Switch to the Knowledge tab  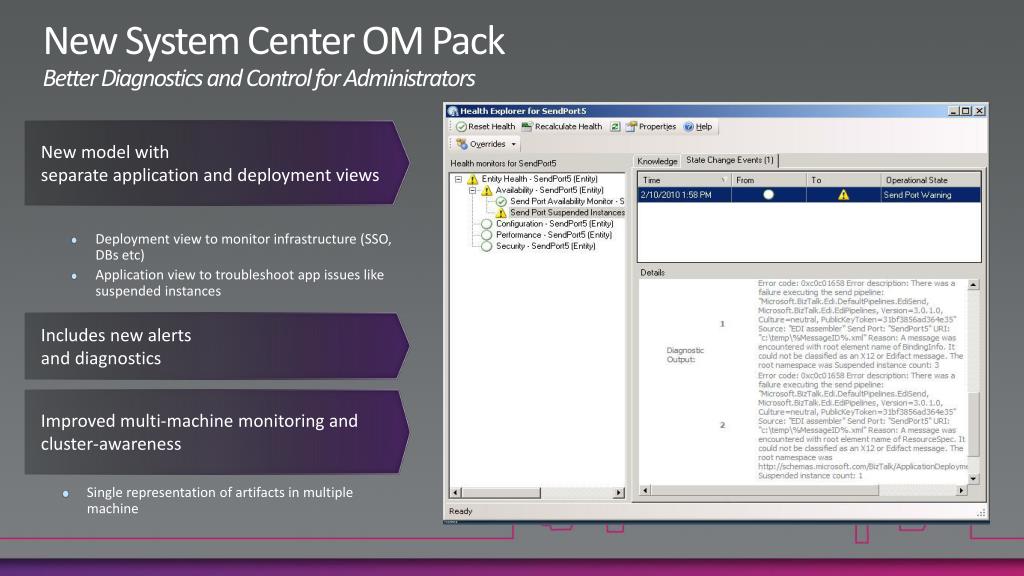point(657,161)
